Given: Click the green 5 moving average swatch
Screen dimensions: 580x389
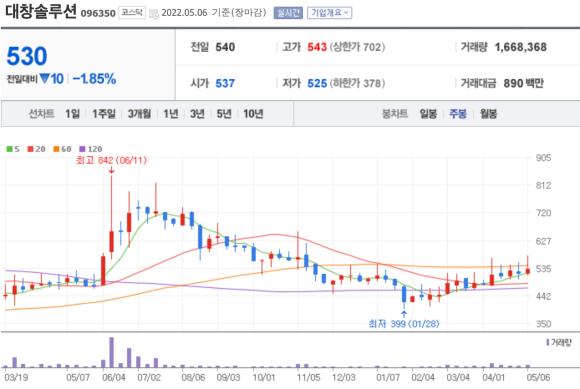Looking at the screenshot, I should click(9, 149).
